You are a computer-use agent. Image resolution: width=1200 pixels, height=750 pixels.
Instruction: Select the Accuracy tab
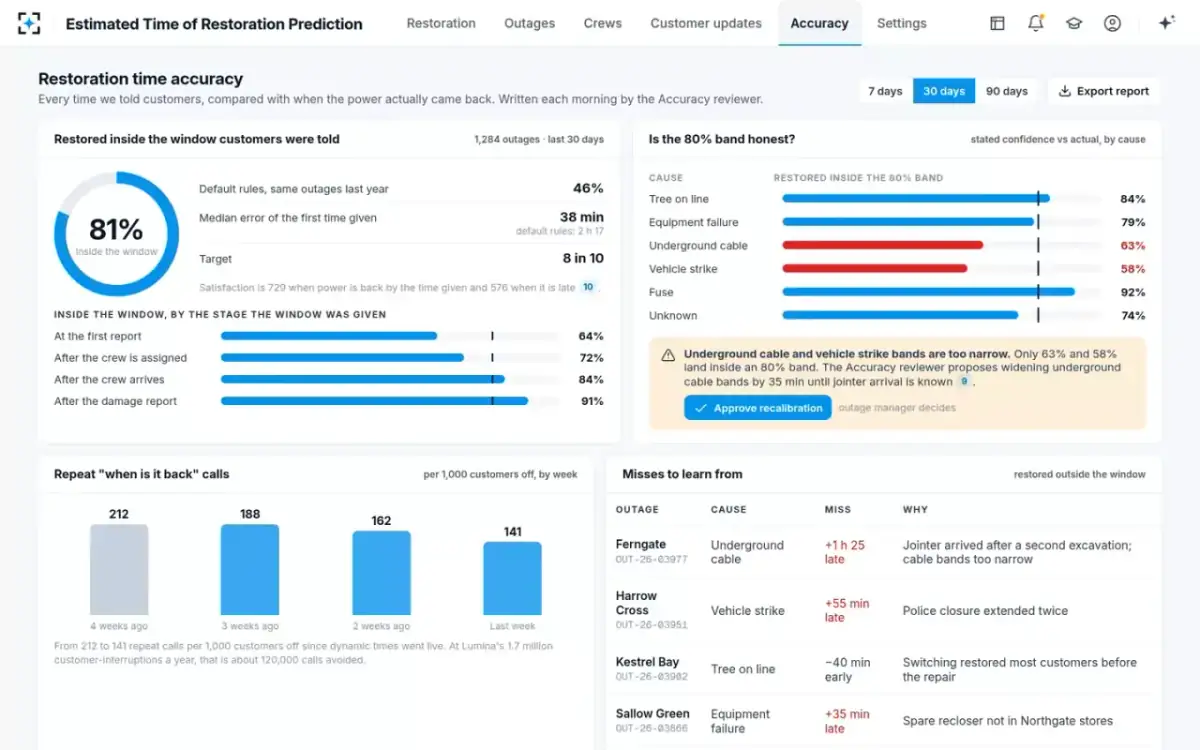[820, 23]
